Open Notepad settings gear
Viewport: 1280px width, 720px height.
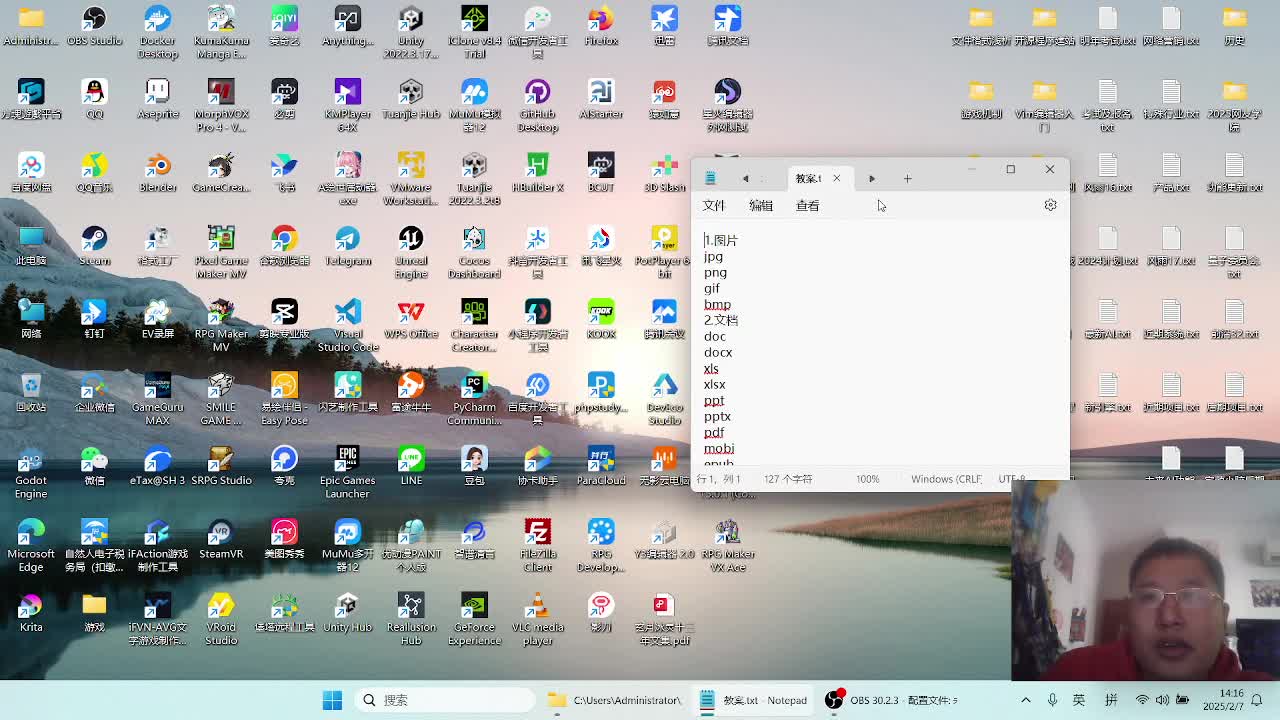tap(1050, 205)
